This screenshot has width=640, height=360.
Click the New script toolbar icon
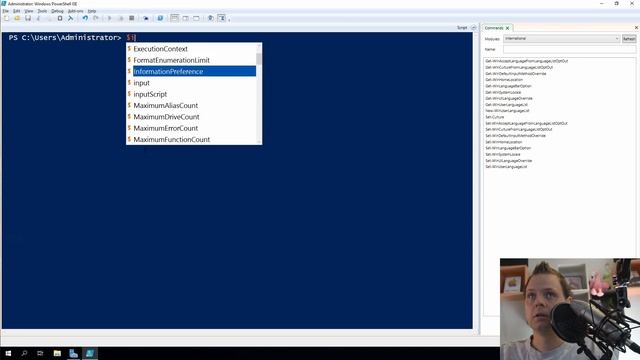coord(6,18)
